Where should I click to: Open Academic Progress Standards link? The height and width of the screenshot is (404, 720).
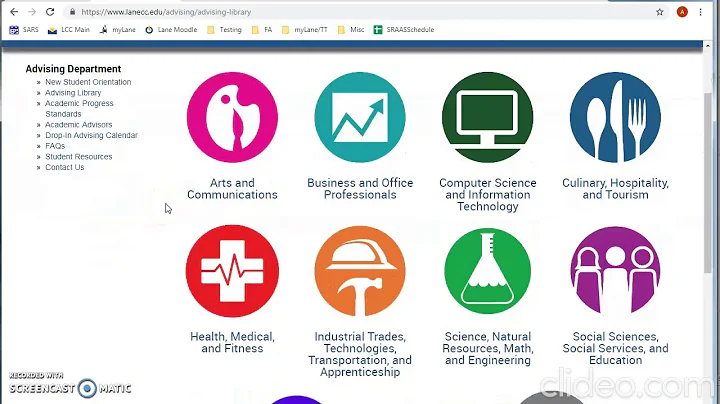click(x=79, y=108)
